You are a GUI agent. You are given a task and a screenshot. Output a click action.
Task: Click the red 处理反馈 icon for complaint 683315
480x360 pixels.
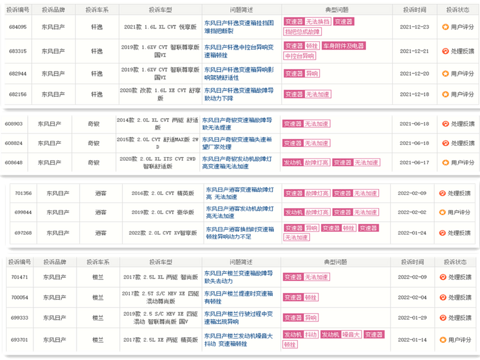tap(445, 51)
